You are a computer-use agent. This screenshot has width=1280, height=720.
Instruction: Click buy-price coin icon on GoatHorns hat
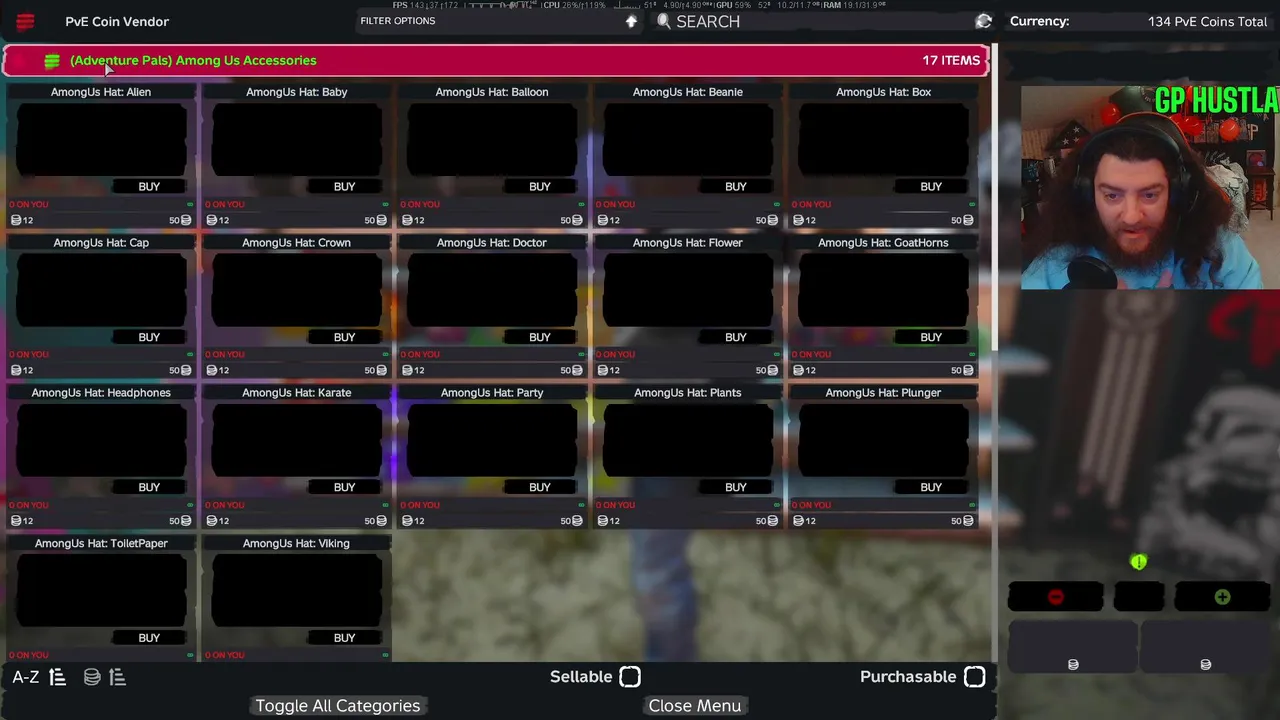coord(968,370)
